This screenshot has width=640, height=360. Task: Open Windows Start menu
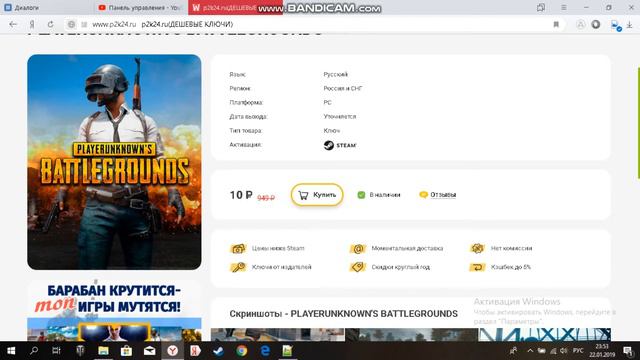[x=11, y=351]
